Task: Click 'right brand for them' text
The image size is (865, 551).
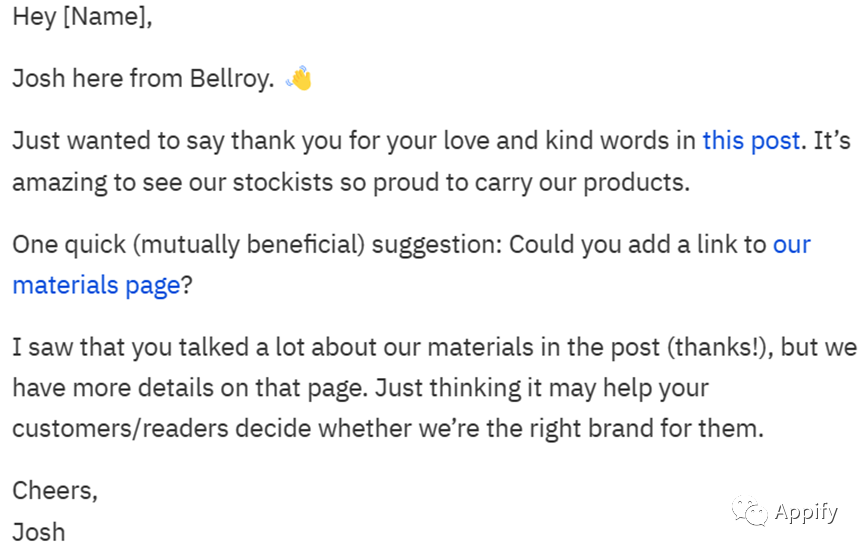Action: click(646, 429)
